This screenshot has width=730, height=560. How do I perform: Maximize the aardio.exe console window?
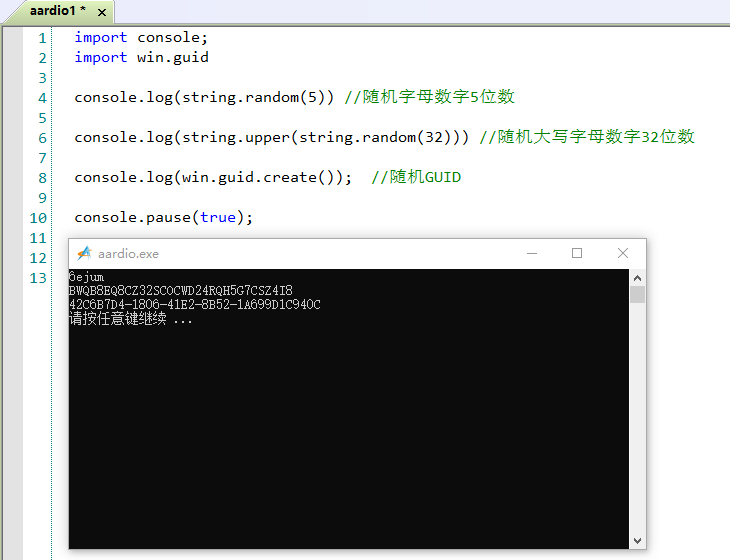577,253
